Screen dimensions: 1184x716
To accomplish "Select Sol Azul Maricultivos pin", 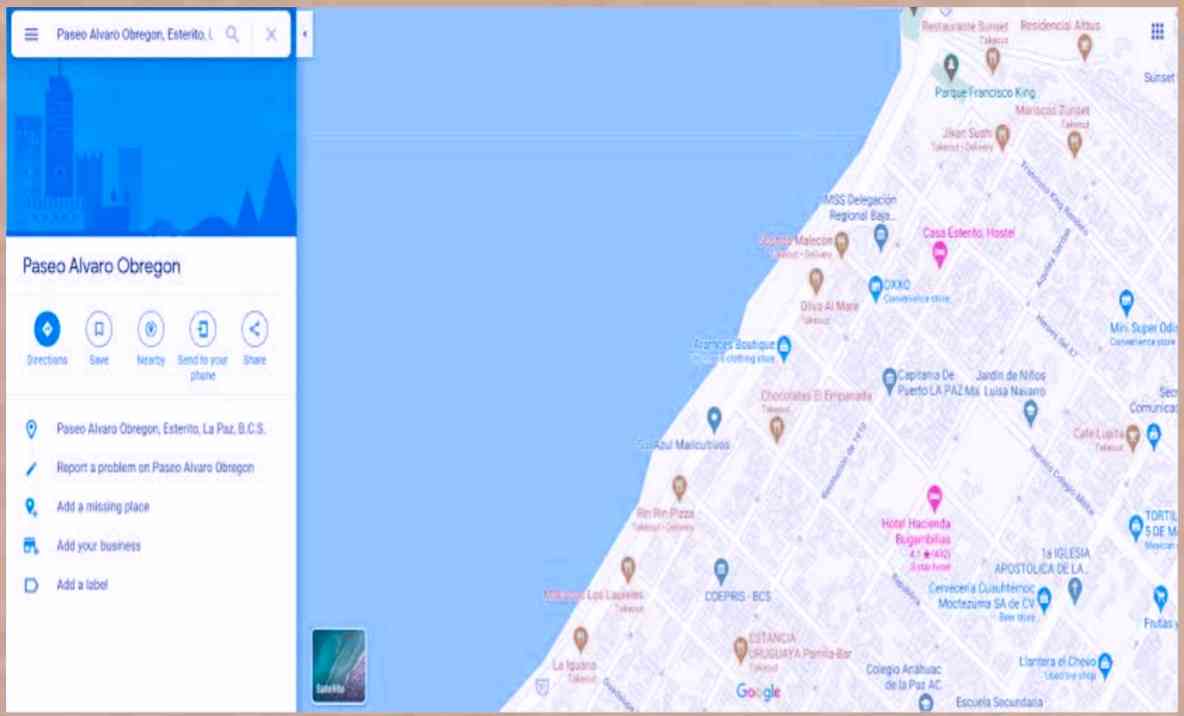I will point(714,420).
